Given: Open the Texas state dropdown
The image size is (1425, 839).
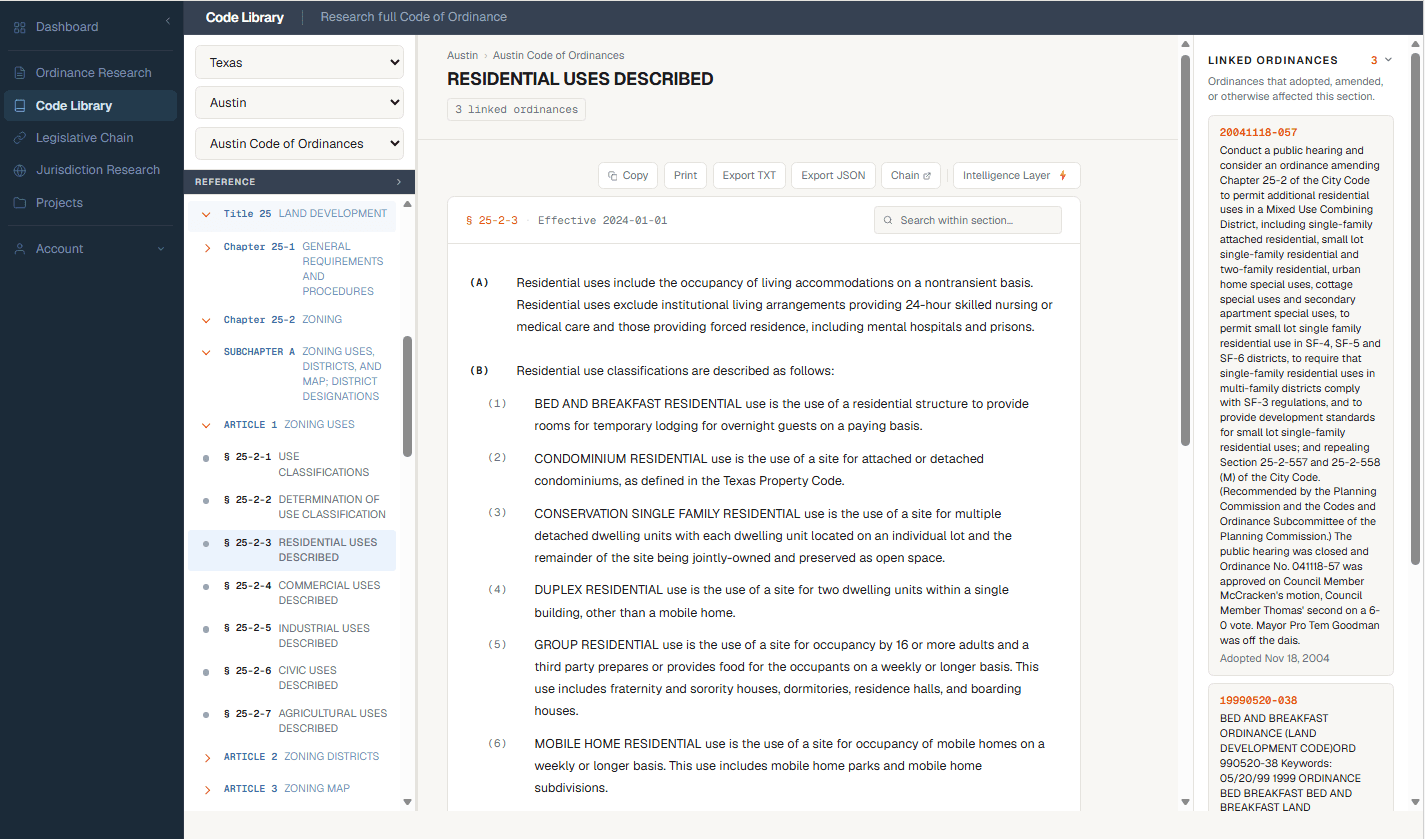Looking at the screenshot, I should (299, 62).
